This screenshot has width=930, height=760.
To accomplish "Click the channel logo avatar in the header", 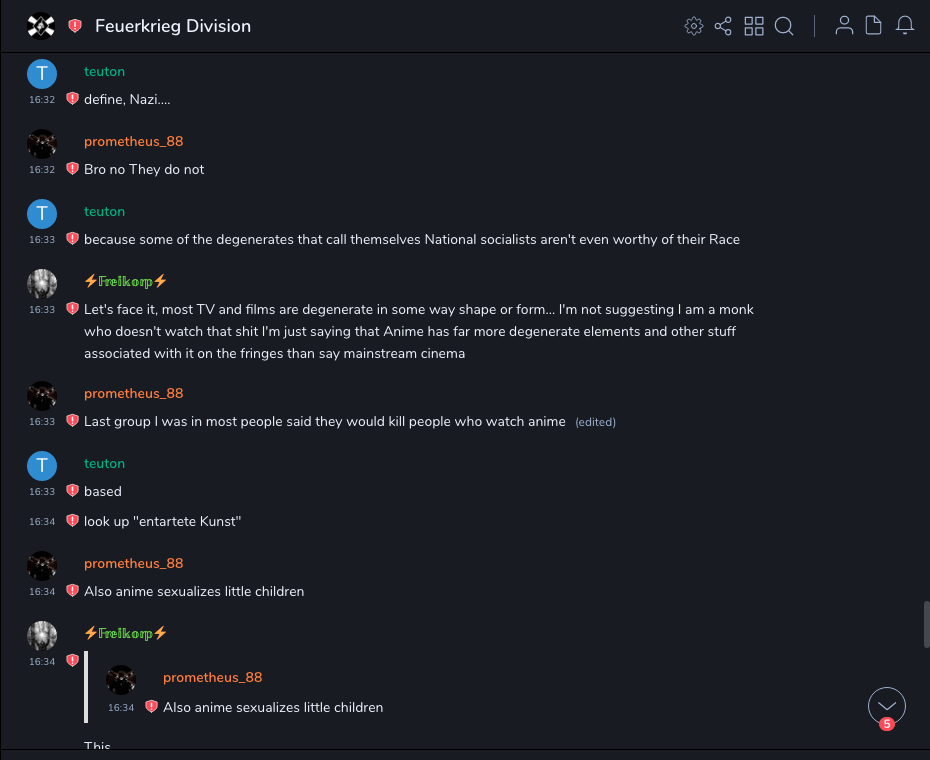I will [41, 26].
